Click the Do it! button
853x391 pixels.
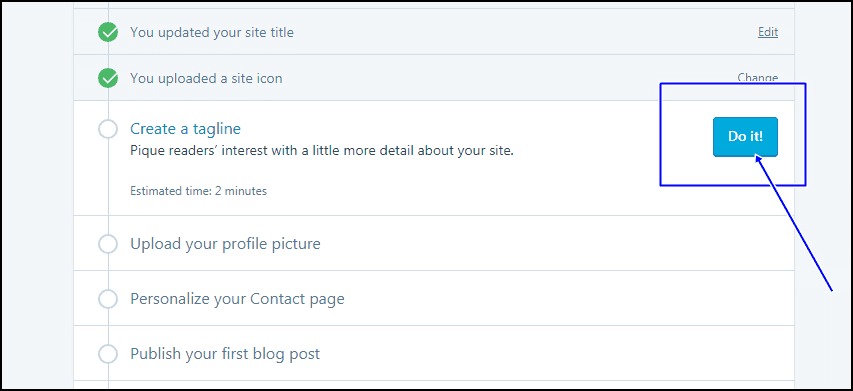tap(745, 137)
